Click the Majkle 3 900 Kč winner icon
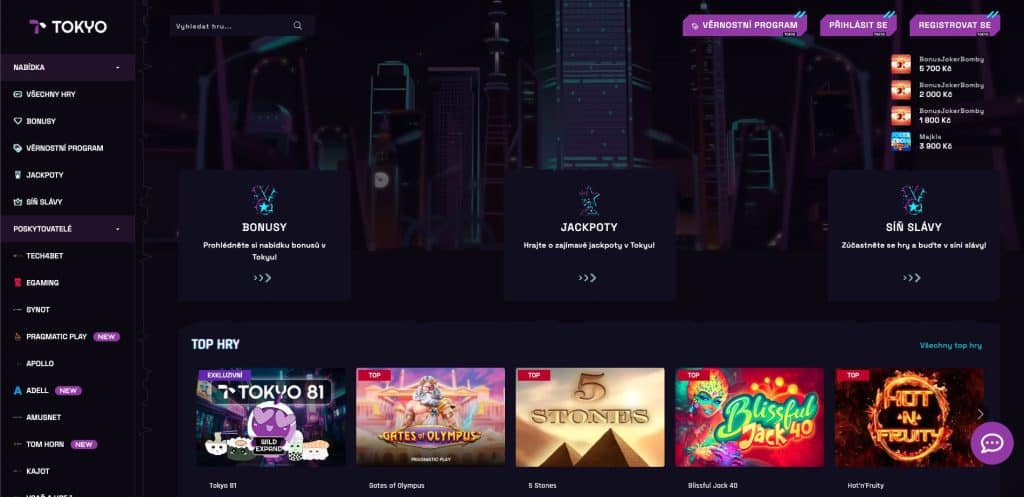1024x497 pixels. 901,142
